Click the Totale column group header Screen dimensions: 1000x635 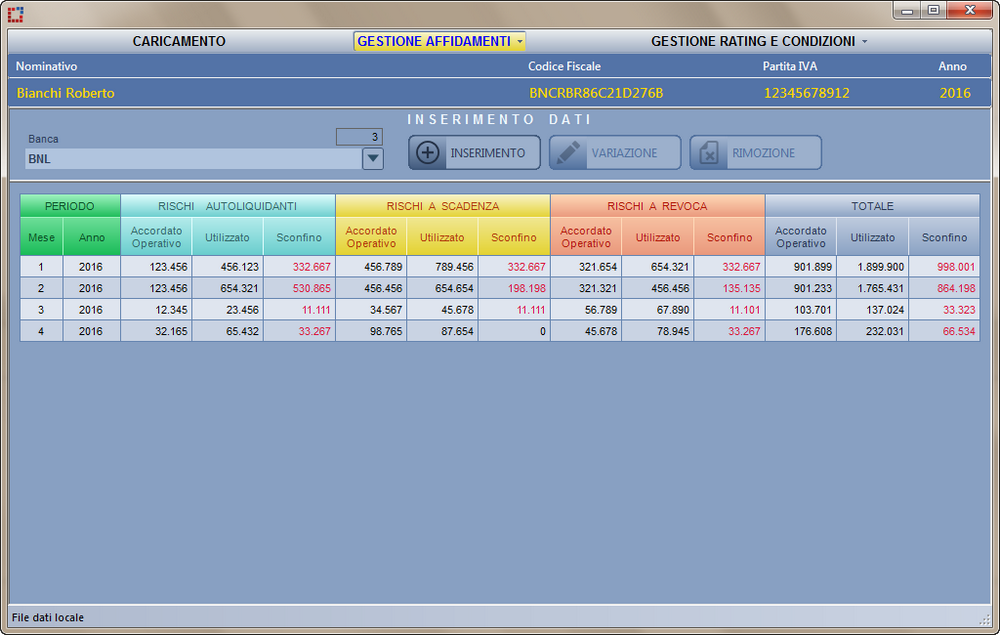coord(872,206)
